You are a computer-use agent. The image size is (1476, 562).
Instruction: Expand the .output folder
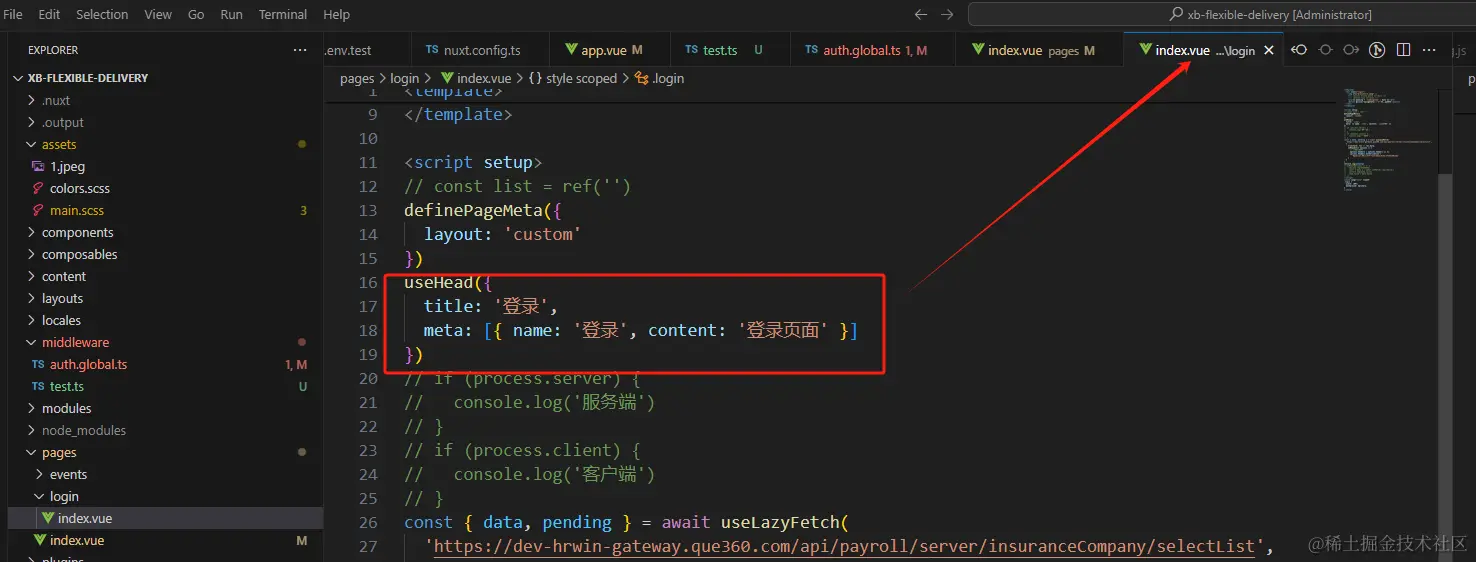click(165, 122)
